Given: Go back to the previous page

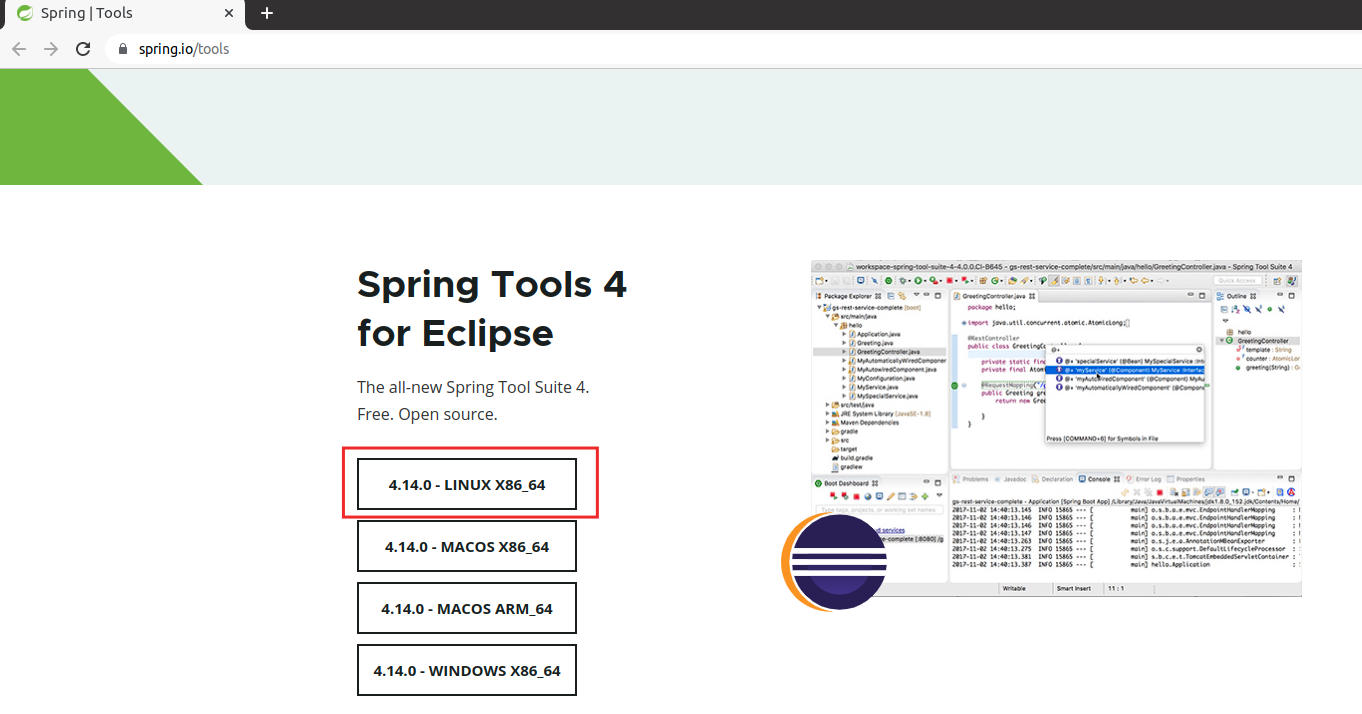Looking at the screenshot, I should pos(19,49).
